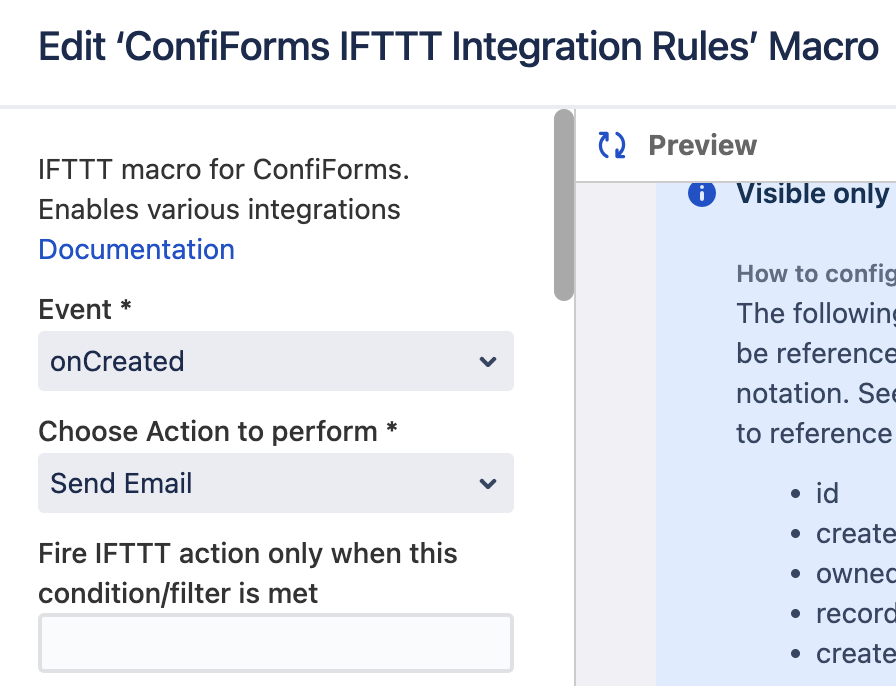Focus the condition/filter text field
Image resolution: width=896 pixels, height=686 pixels.
(x=276, y=643)
